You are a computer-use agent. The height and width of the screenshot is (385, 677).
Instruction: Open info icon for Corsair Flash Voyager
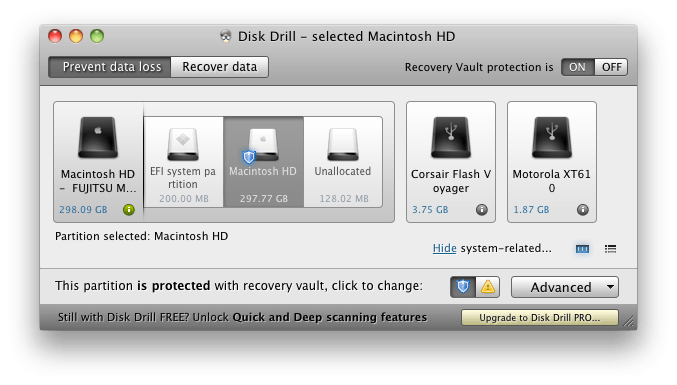[x=482, y=210]
